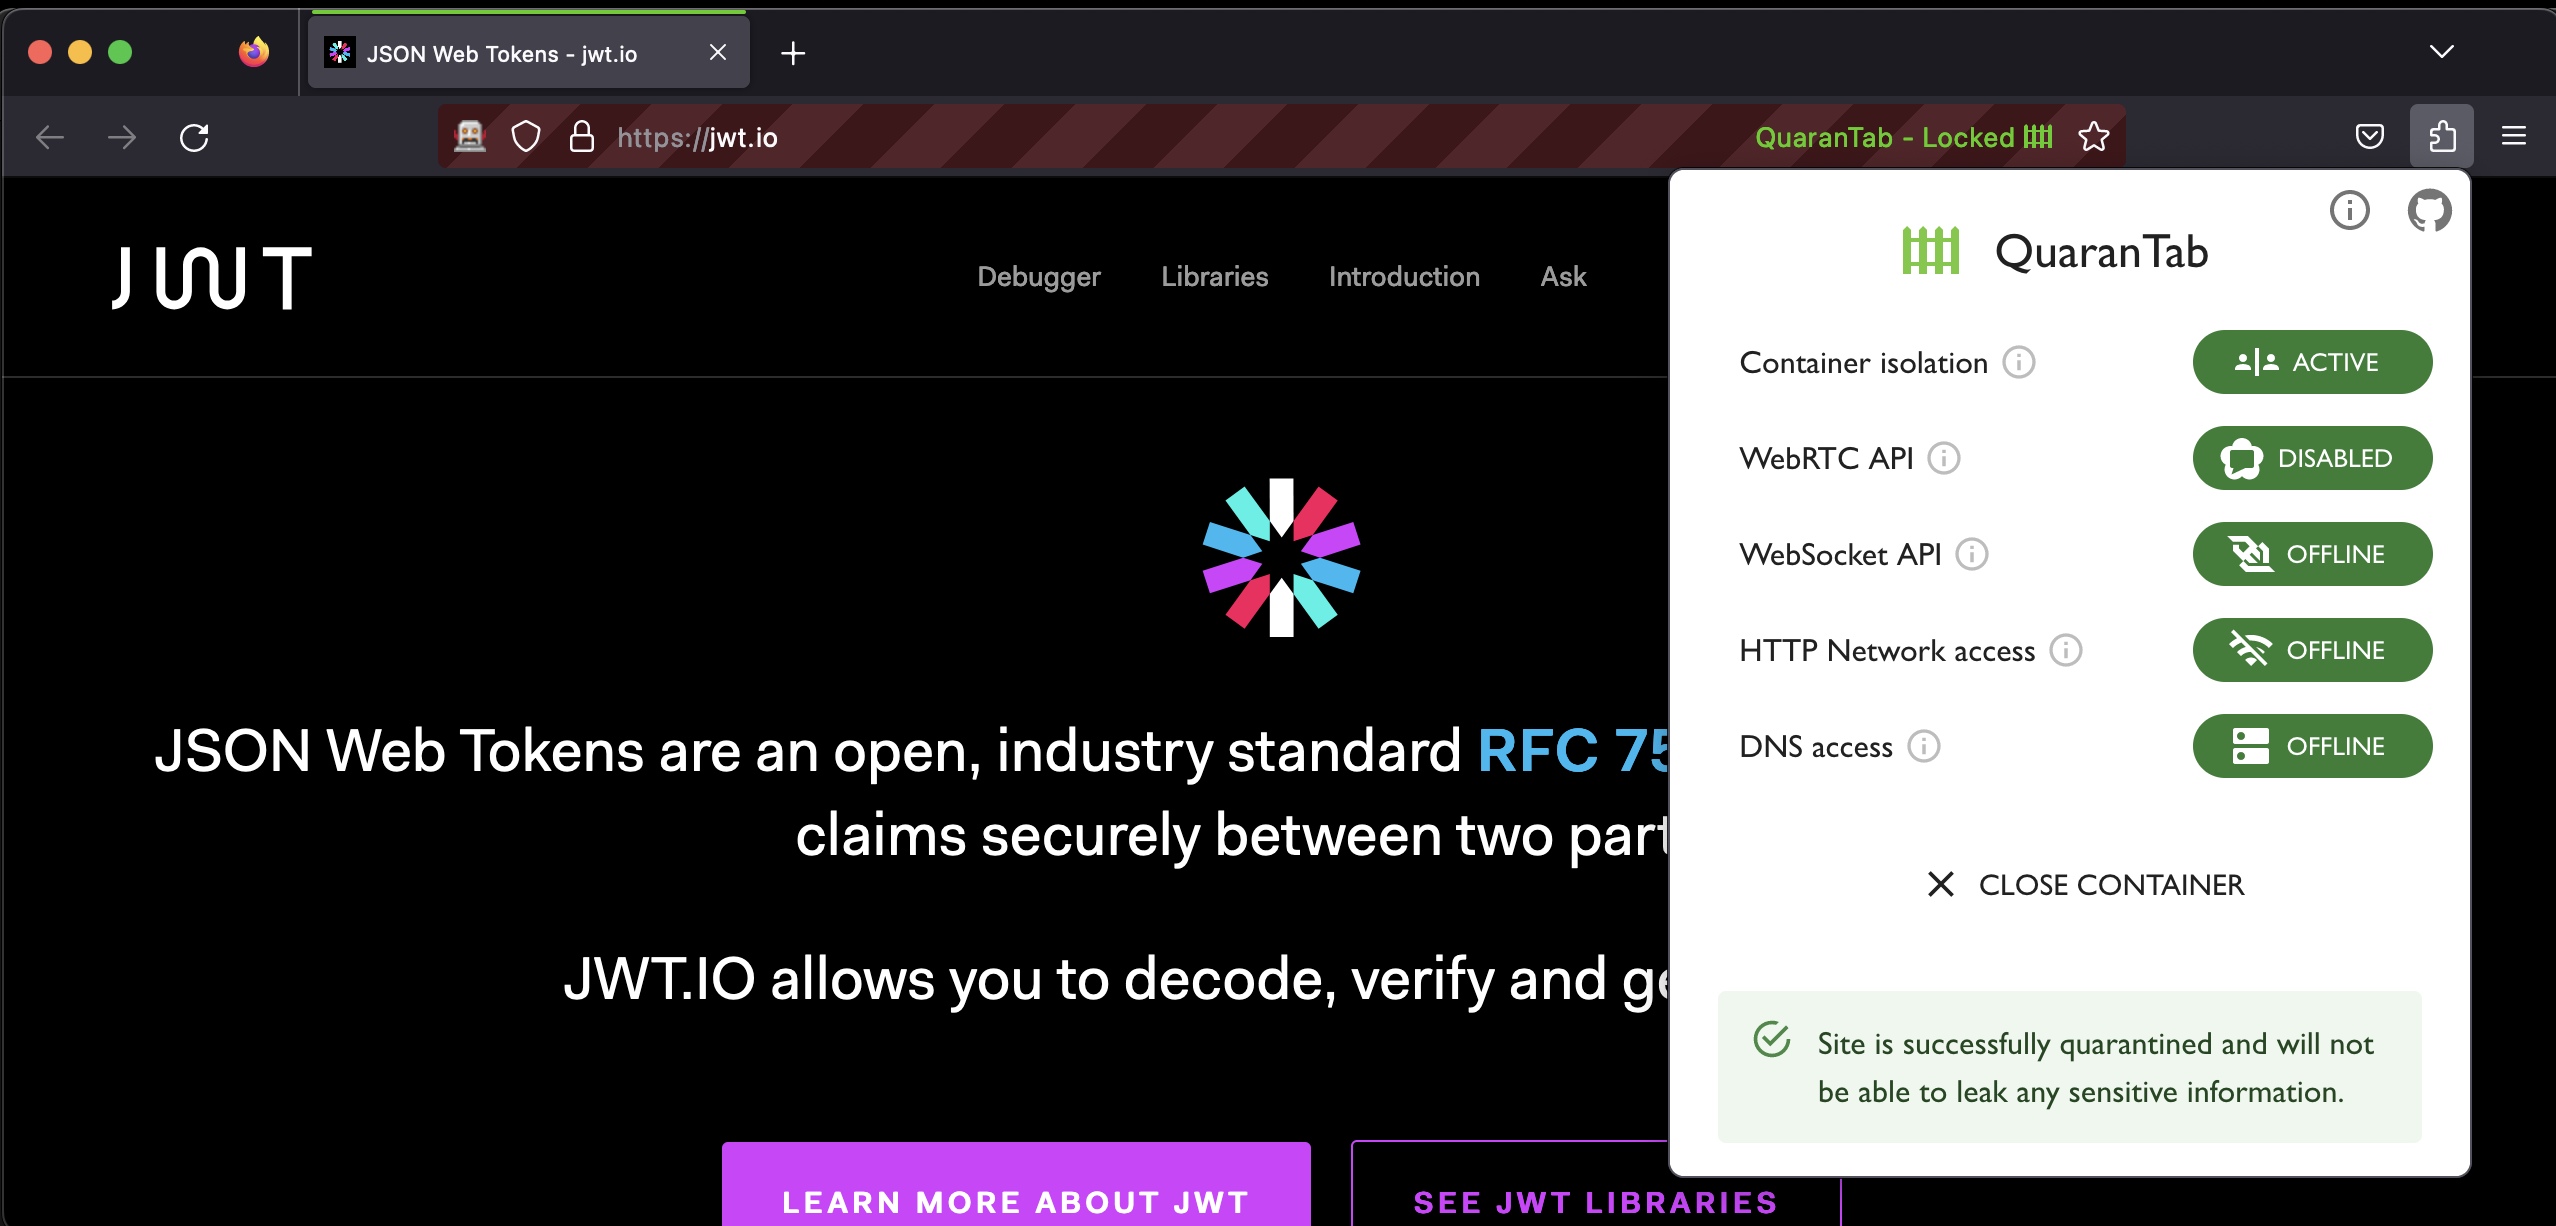The width and height of the screenshot is (2556, 1226).
Task: Click the tracking protection shield icon
Action: (x=526, y=137)
